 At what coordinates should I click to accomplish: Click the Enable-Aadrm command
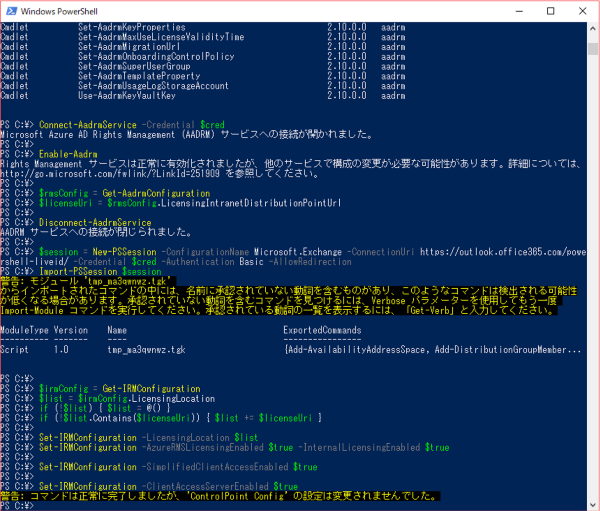click(x=68, y=154)
